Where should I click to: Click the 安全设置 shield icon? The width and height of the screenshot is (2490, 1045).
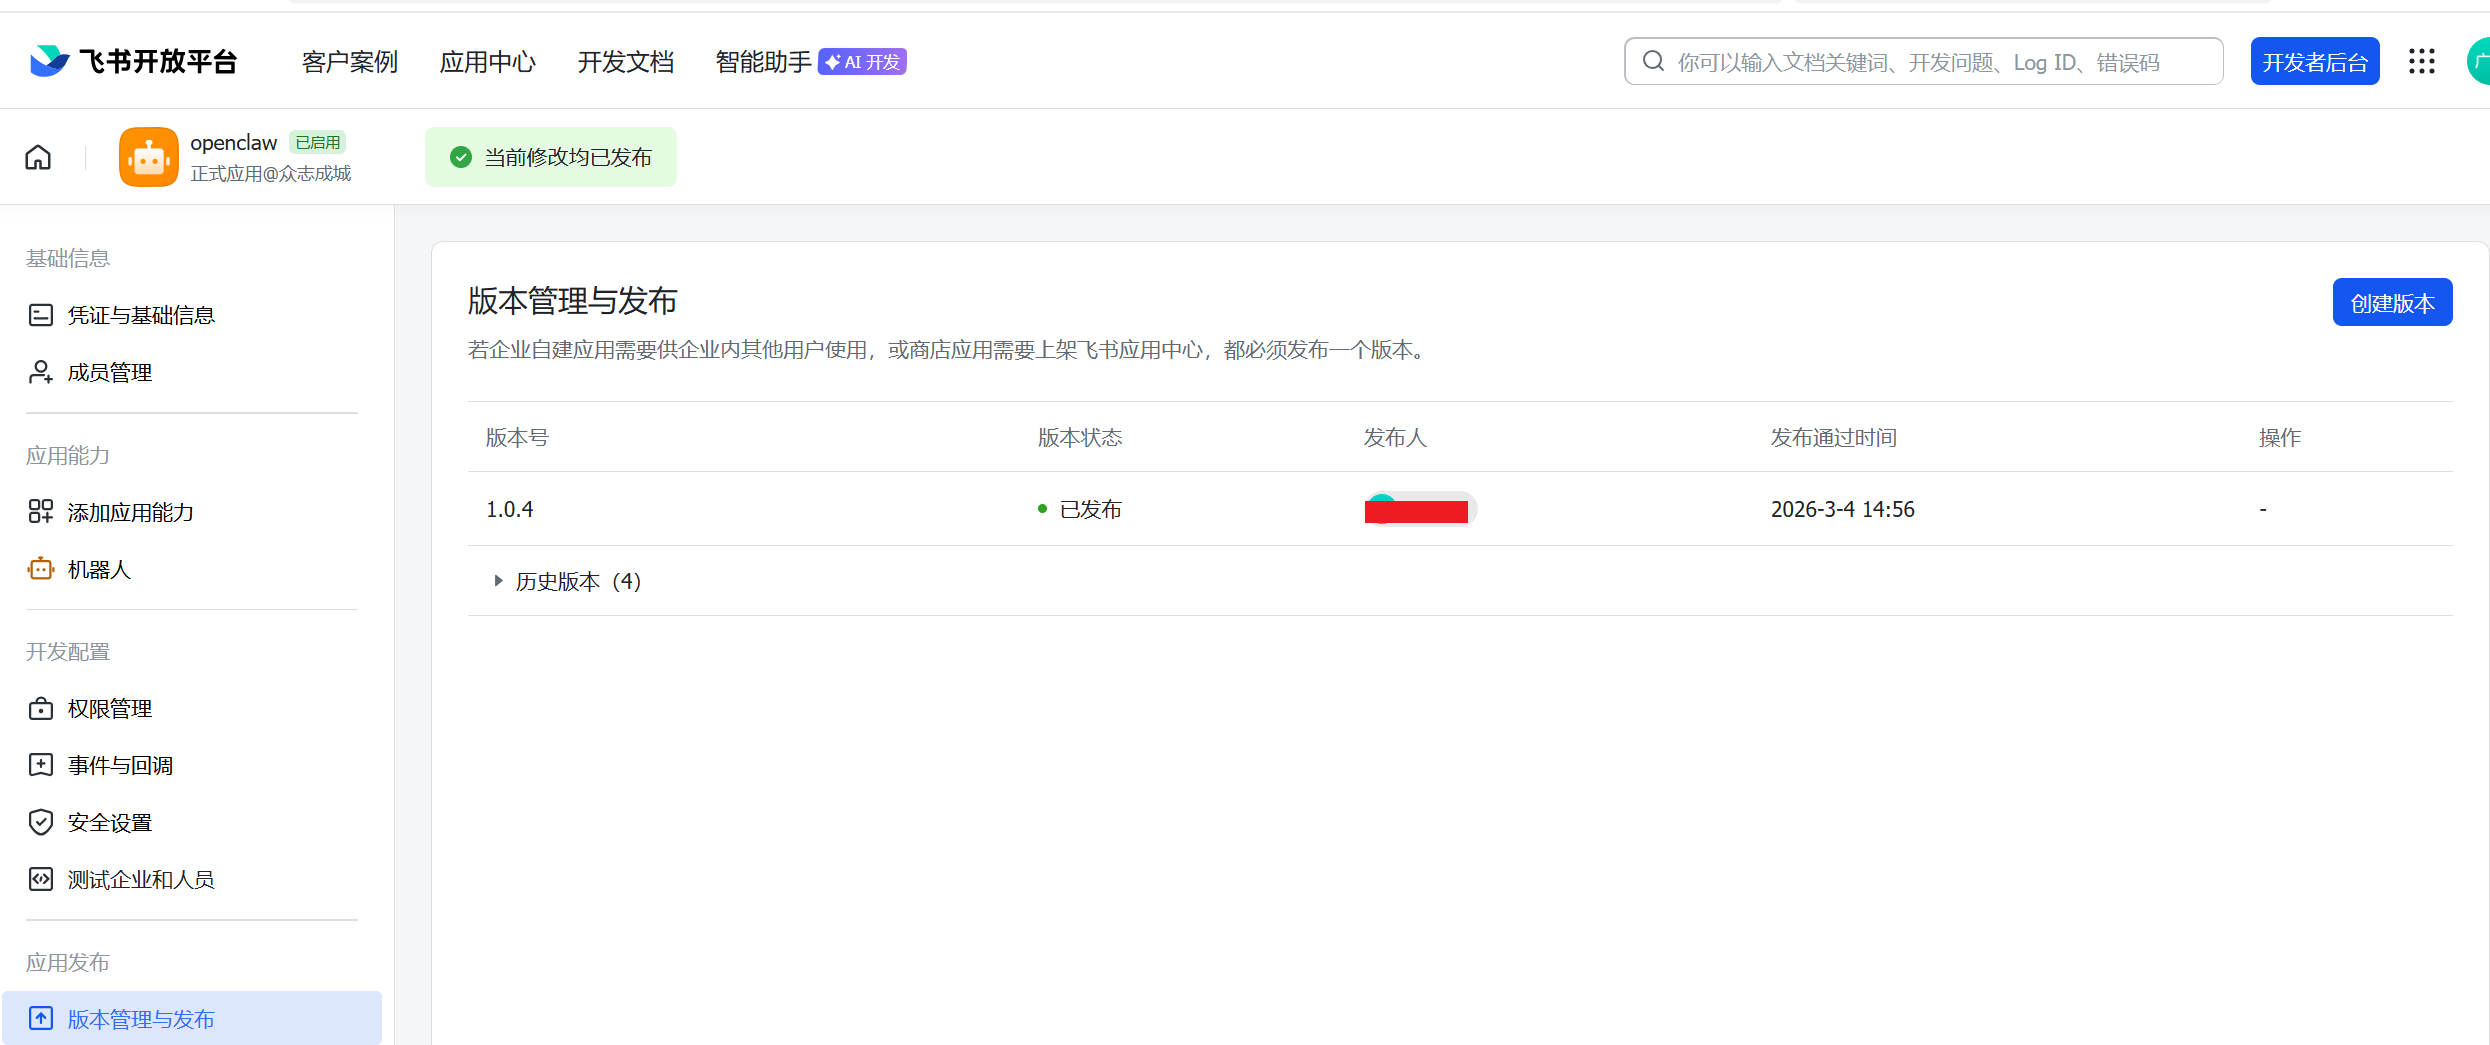(41, 822)
